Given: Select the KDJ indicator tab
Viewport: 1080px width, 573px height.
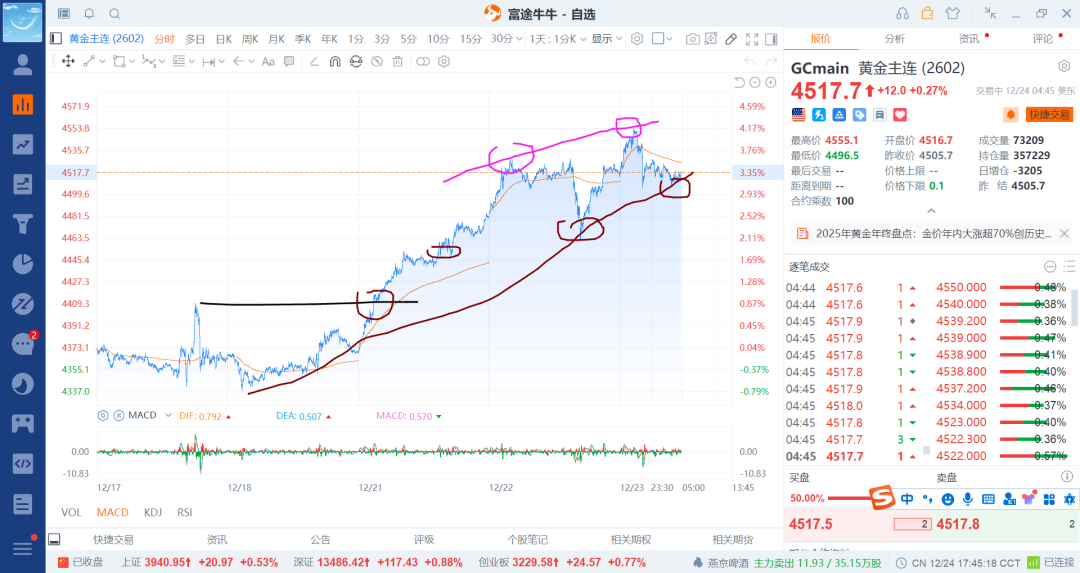Looking at the screenshot, I should tap(154, 512).
